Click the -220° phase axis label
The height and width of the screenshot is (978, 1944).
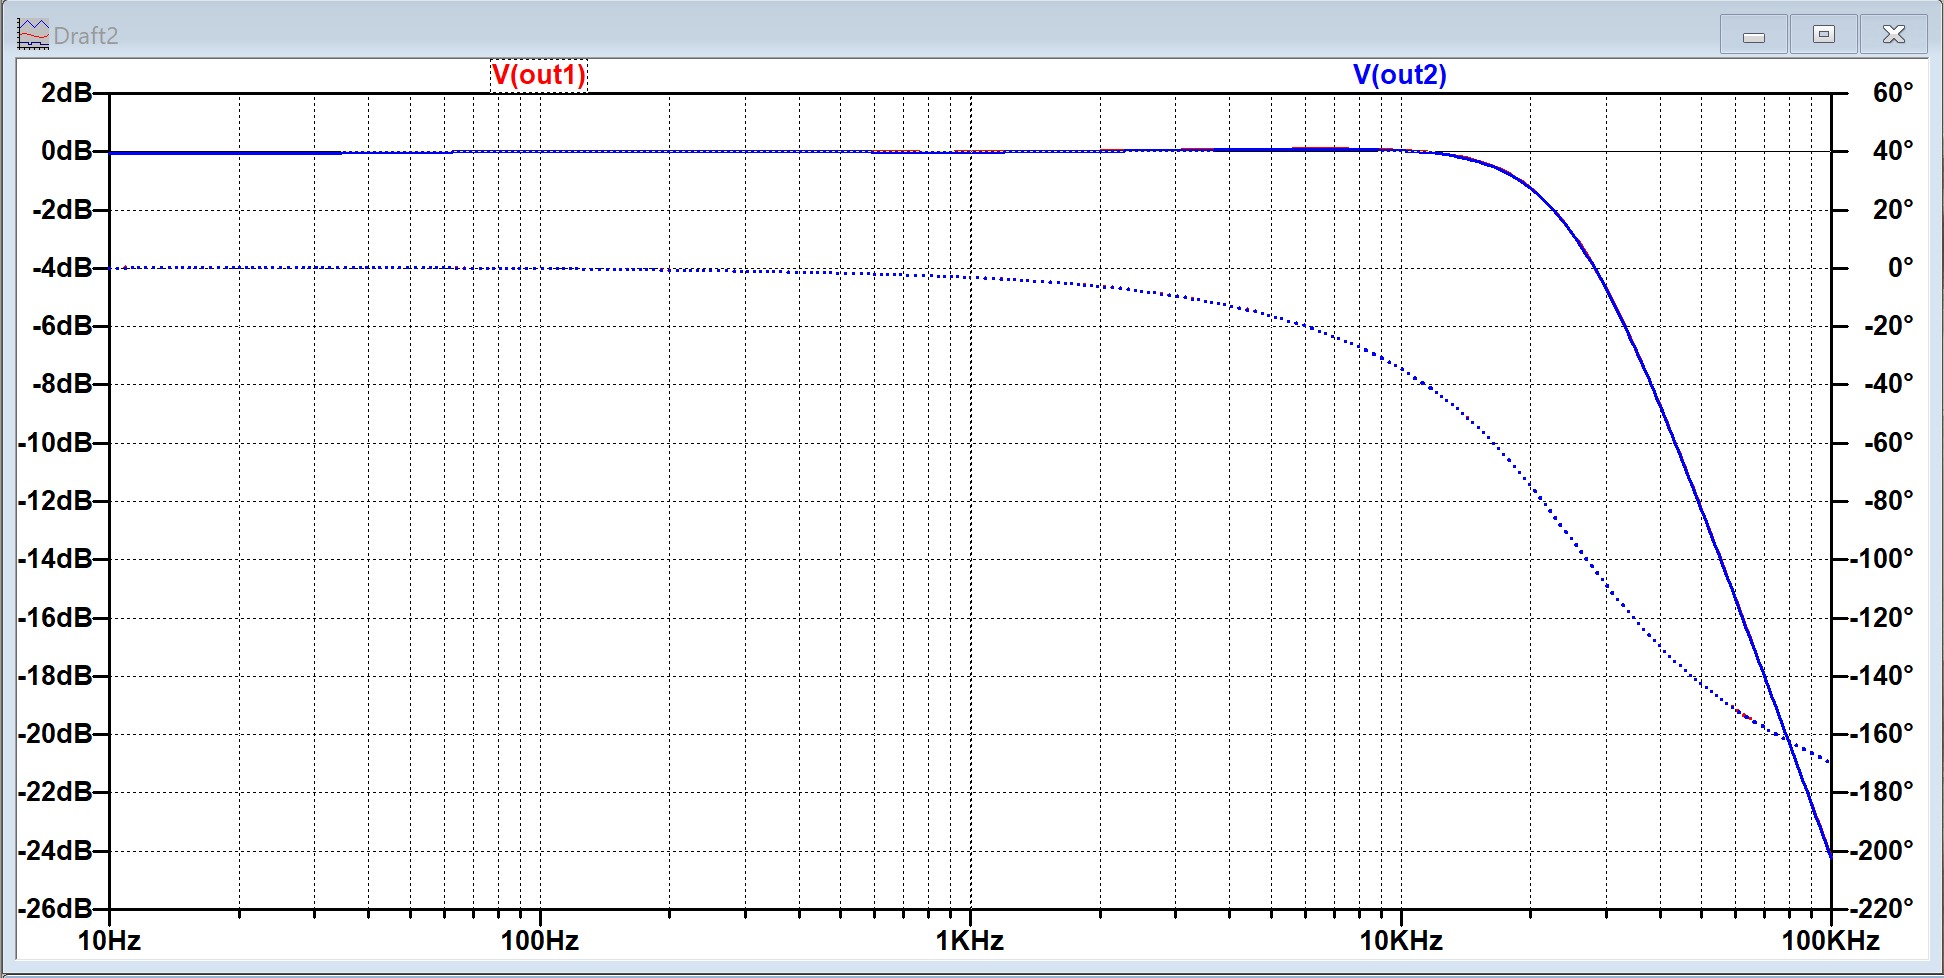coord(1883,909)
